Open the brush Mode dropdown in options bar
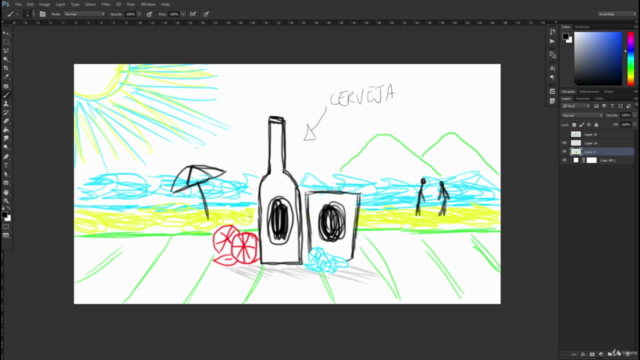This screenshot has width=640, height=360. coord(84,14)
